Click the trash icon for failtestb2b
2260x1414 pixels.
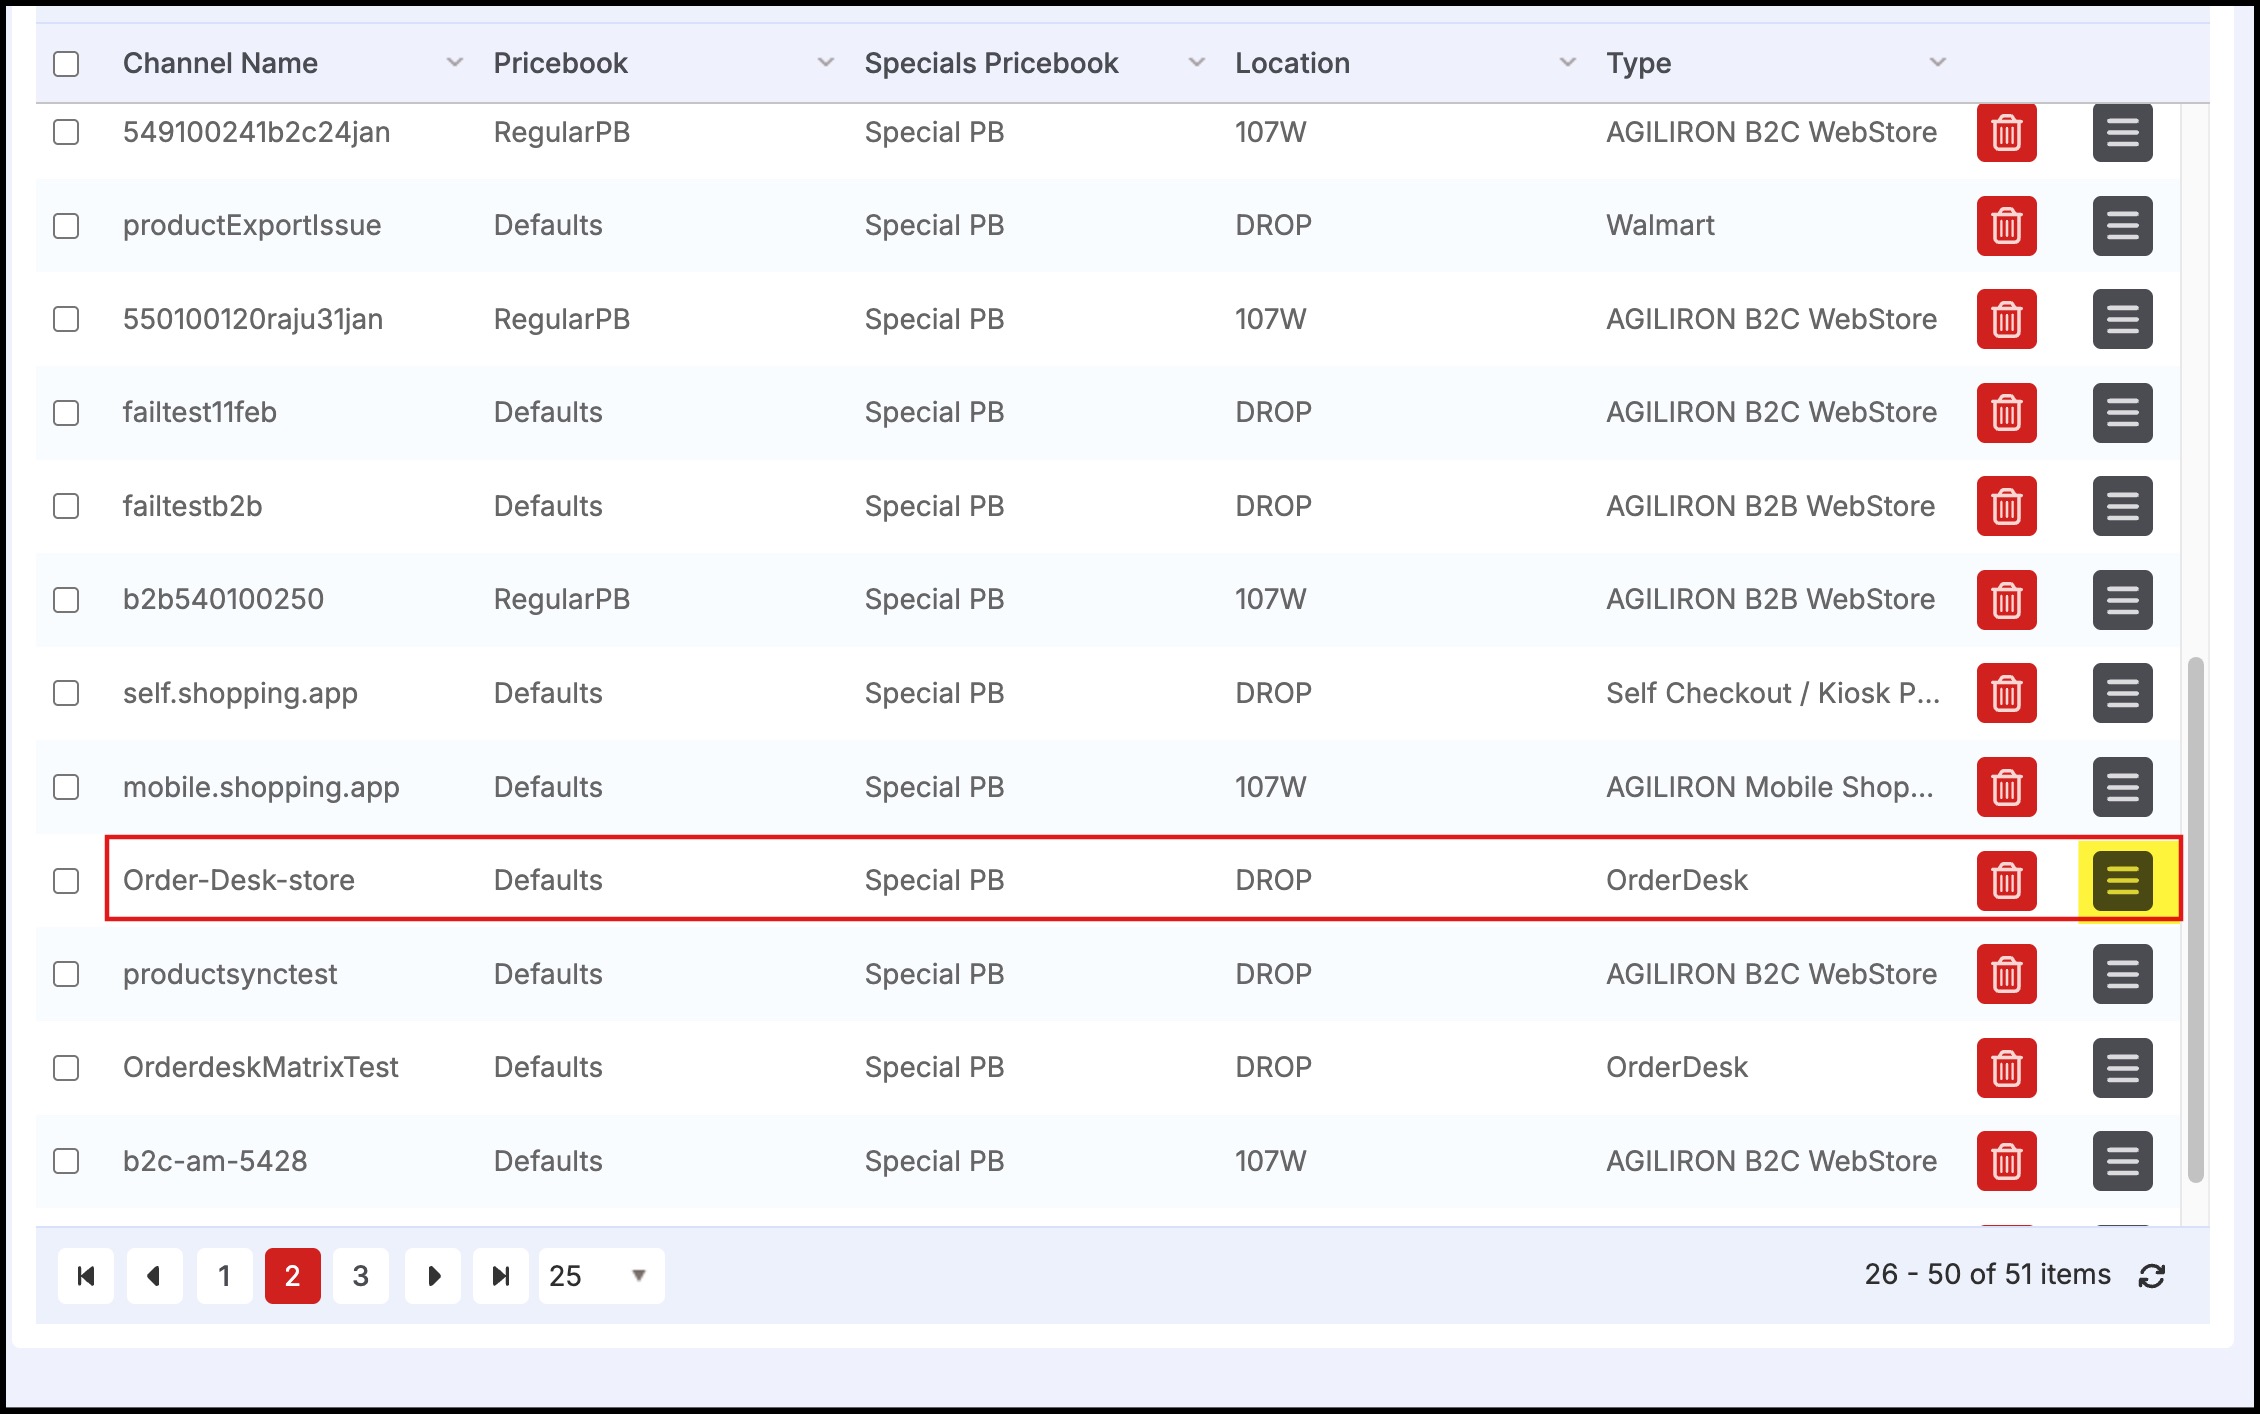click(2006, 507)
